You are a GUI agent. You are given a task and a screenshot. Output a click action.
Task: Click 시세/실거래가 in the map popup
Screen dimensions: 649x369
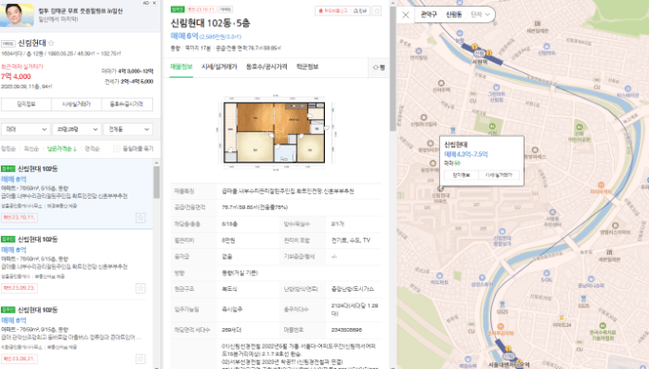[498, 175]
